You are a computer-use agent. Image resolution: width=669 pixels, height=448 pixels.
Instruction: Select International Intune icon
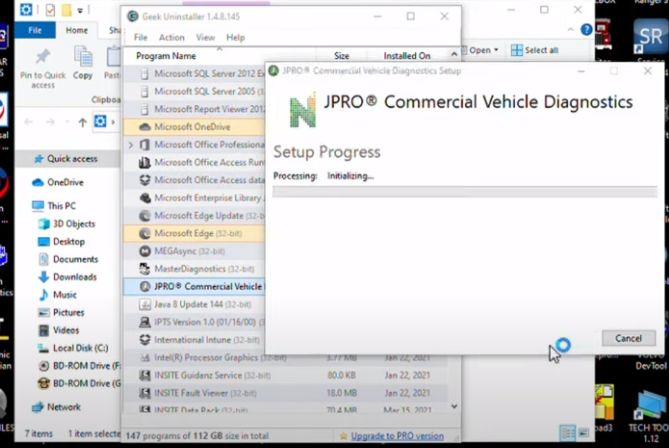pos(145,340)
